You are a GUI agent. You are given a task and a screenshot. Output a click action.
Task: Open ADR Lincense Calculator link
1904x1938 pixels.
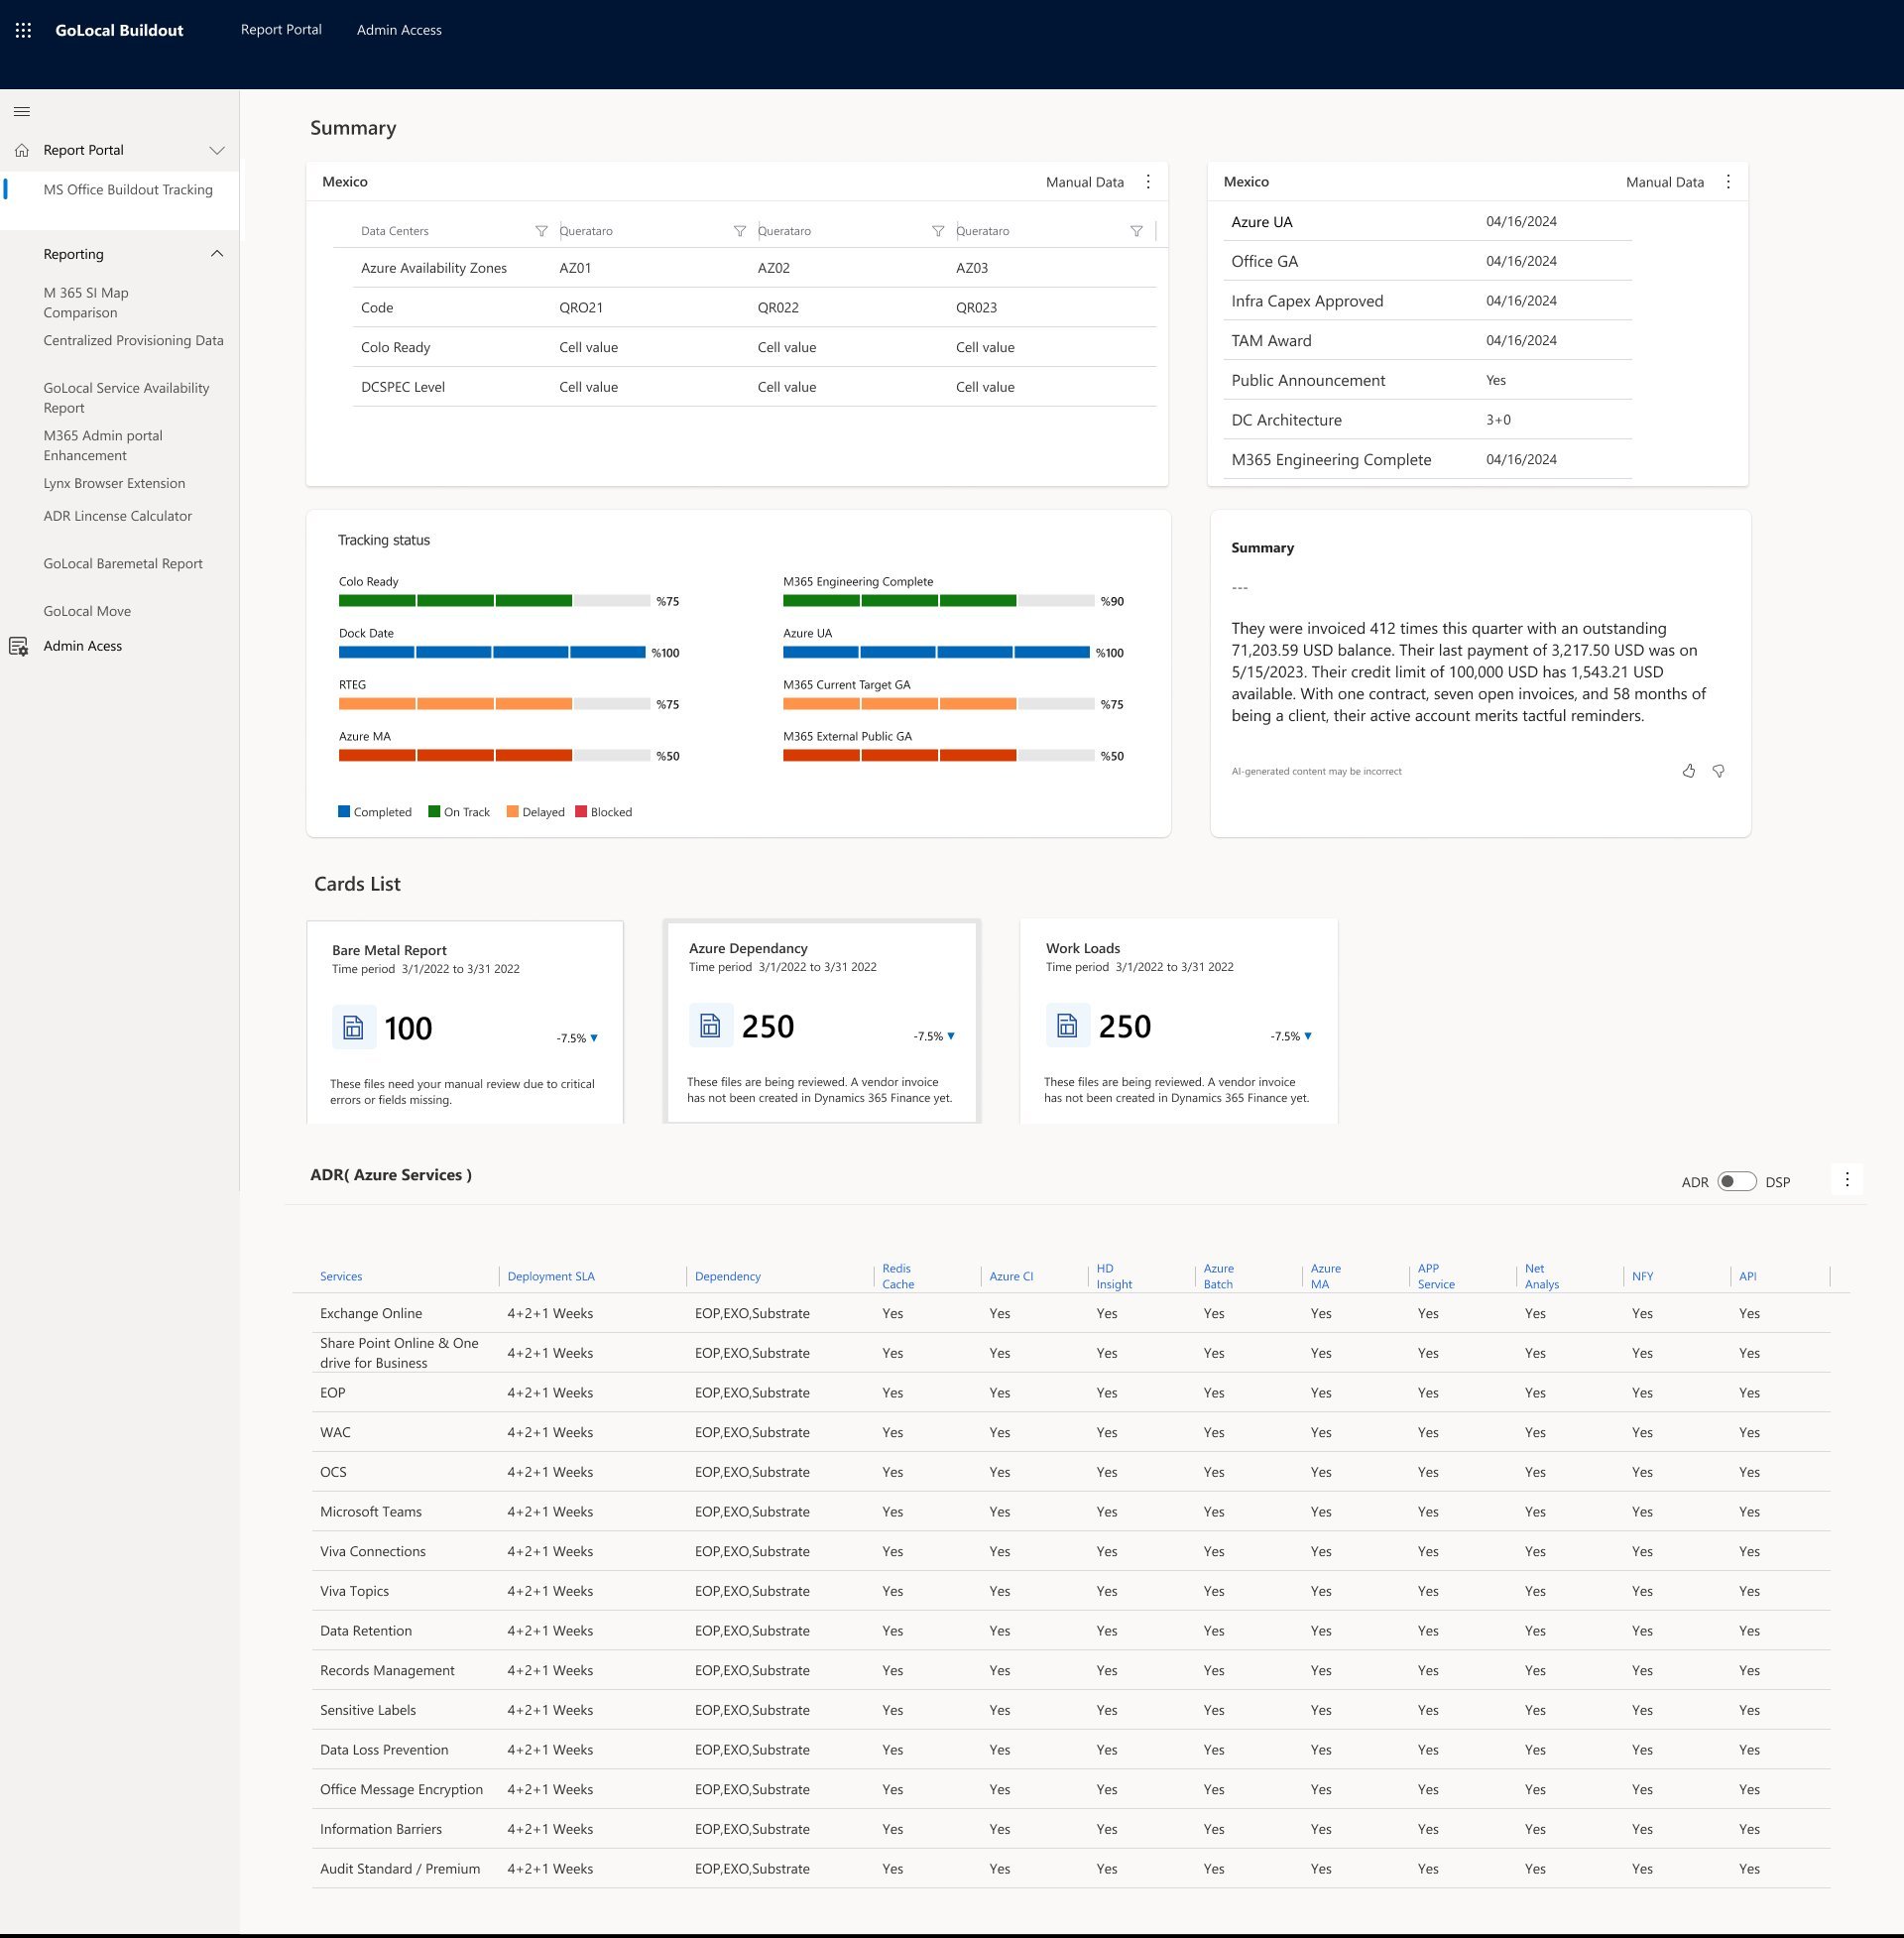pyautogui.click(x=118, y=516)
